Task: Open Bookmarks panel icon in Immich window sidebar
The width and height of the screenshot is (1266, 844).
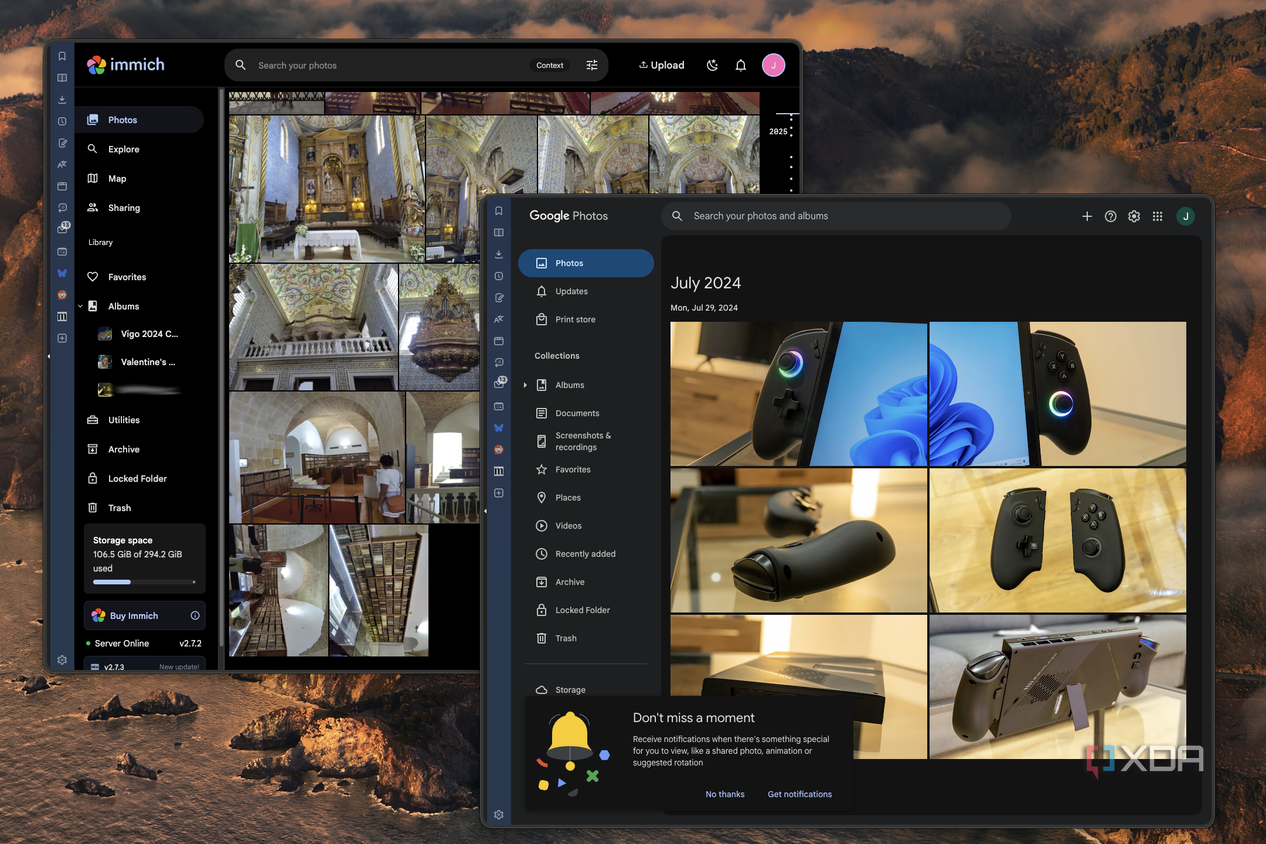Action: (x=62, y=56)
